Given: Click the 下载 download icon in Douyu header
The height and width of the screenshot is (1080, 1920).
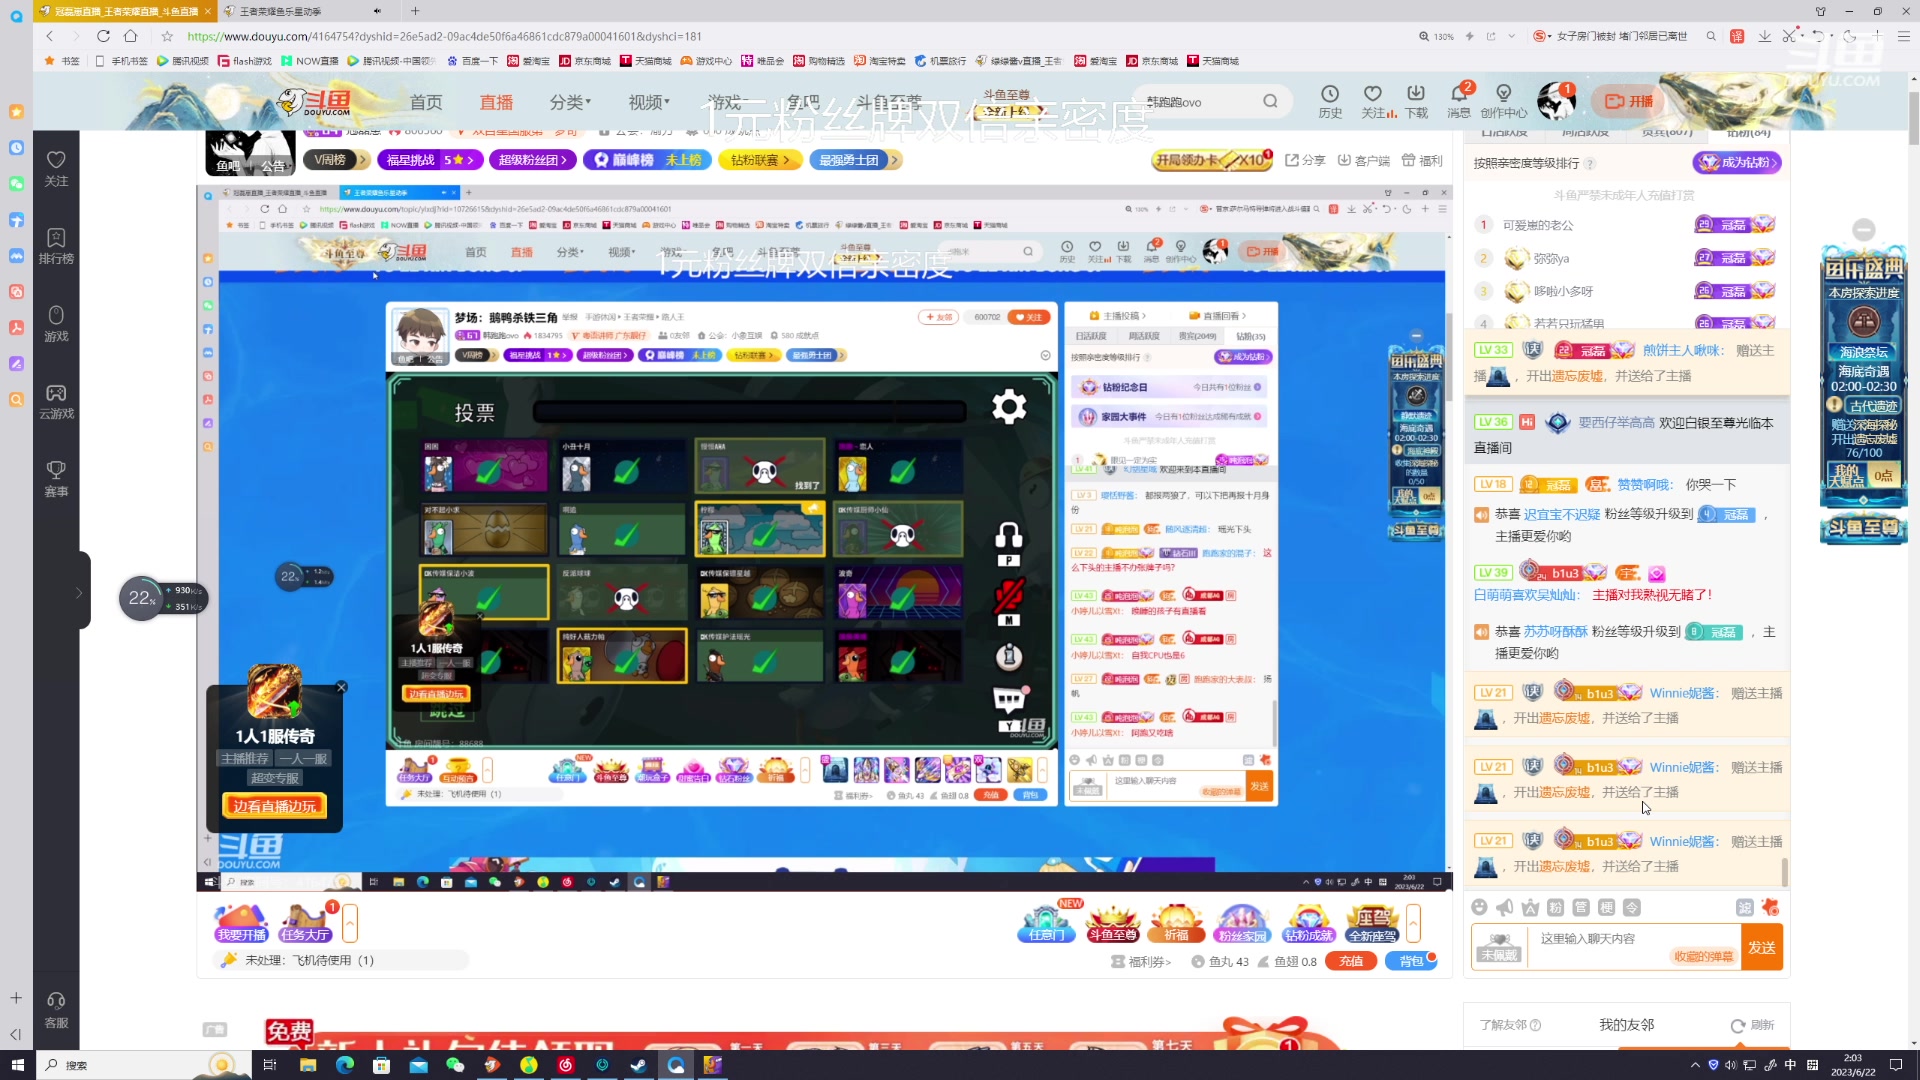Looking at the screenshot, I should click(x=1416, y=101).
